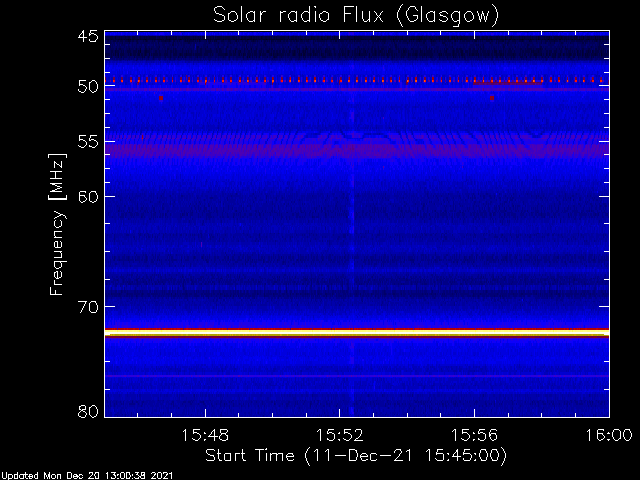Click the 15:56 time tick label
This screenshot has height=480, width=640.
tap(474, 435)
